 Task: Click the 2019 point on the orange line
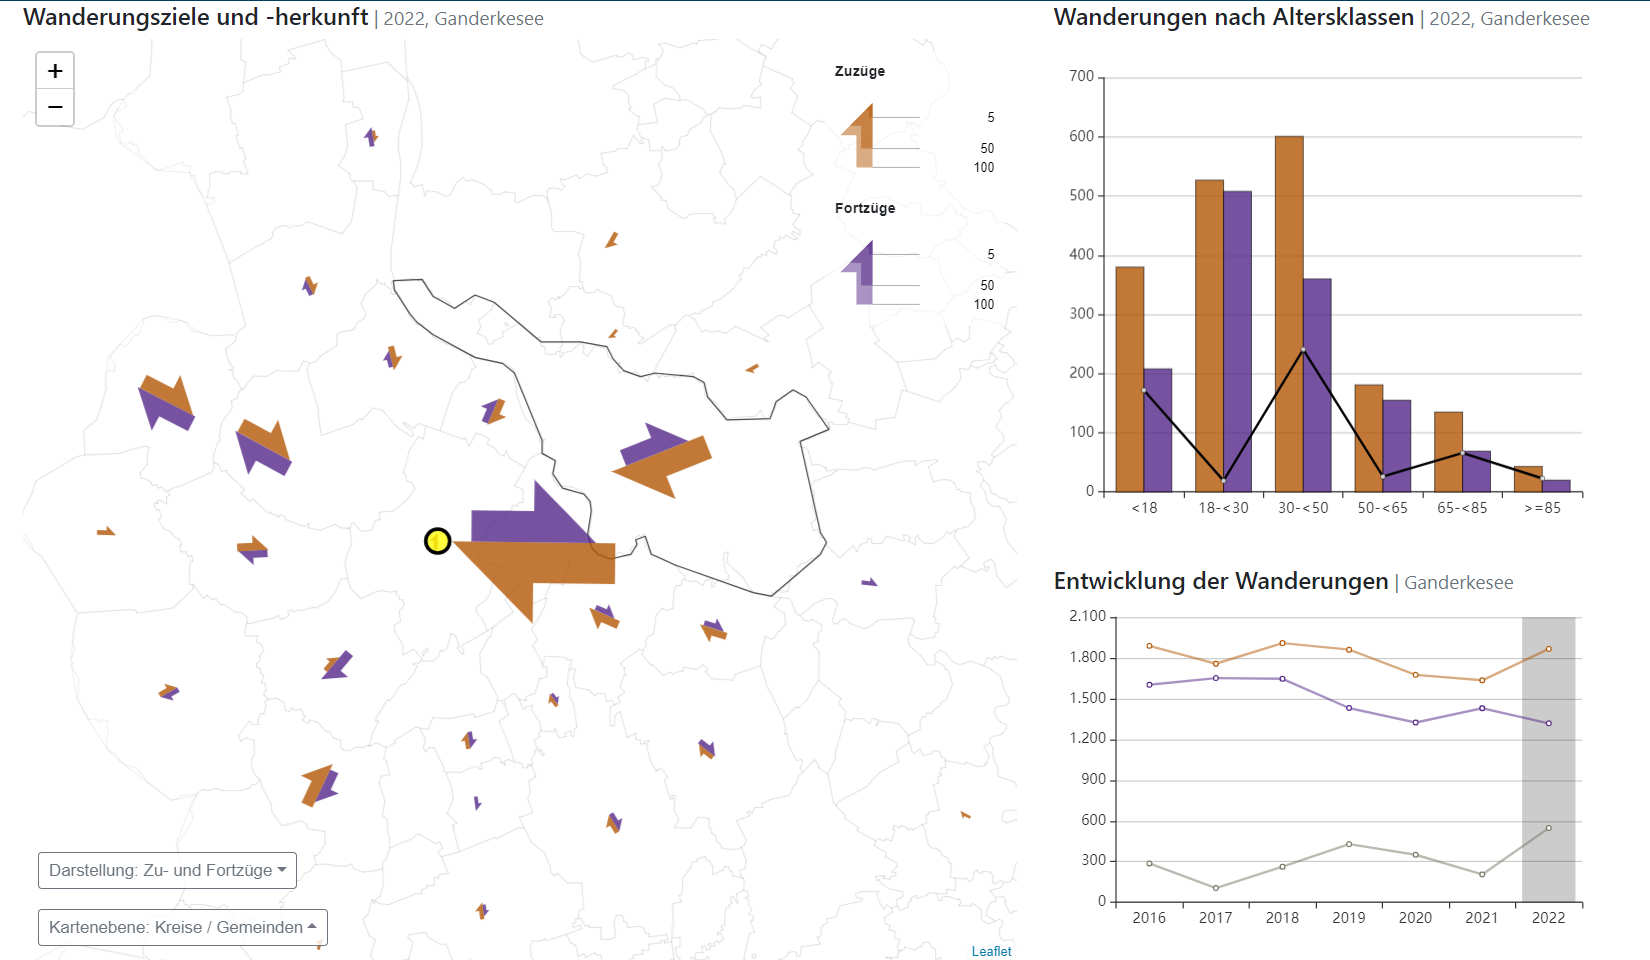pyautogui.click(x=1349, y=650)
